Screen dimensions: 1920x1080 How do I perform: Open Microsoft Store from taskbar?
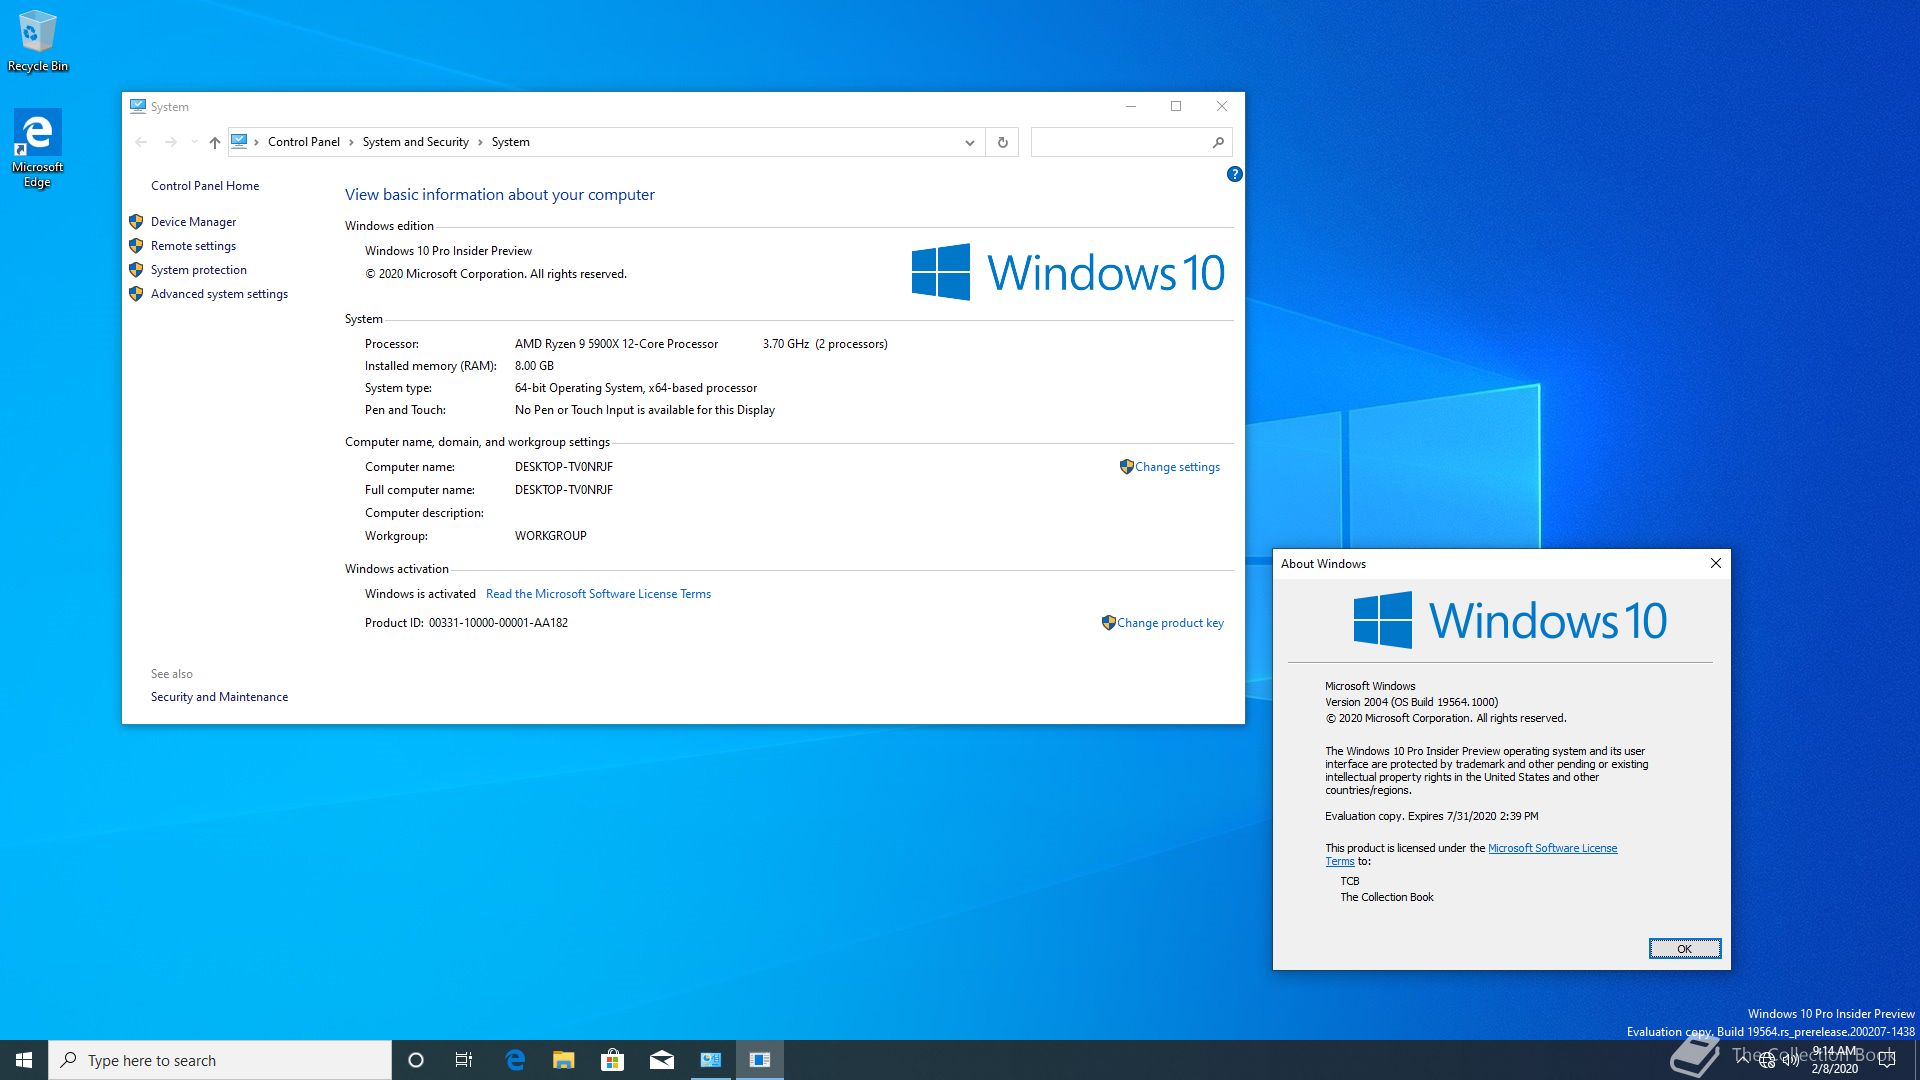(x=612, y=1060)
